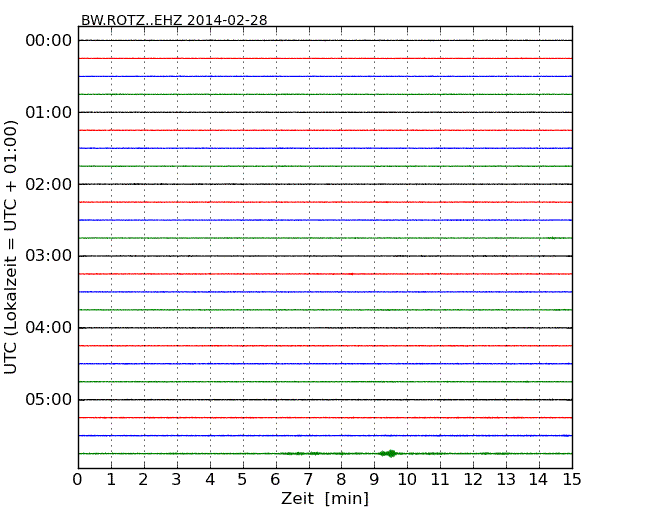The width and height of the screenshot is (650, 520).
Task: Click x-axis tick label 6
Action: point(275,480)
